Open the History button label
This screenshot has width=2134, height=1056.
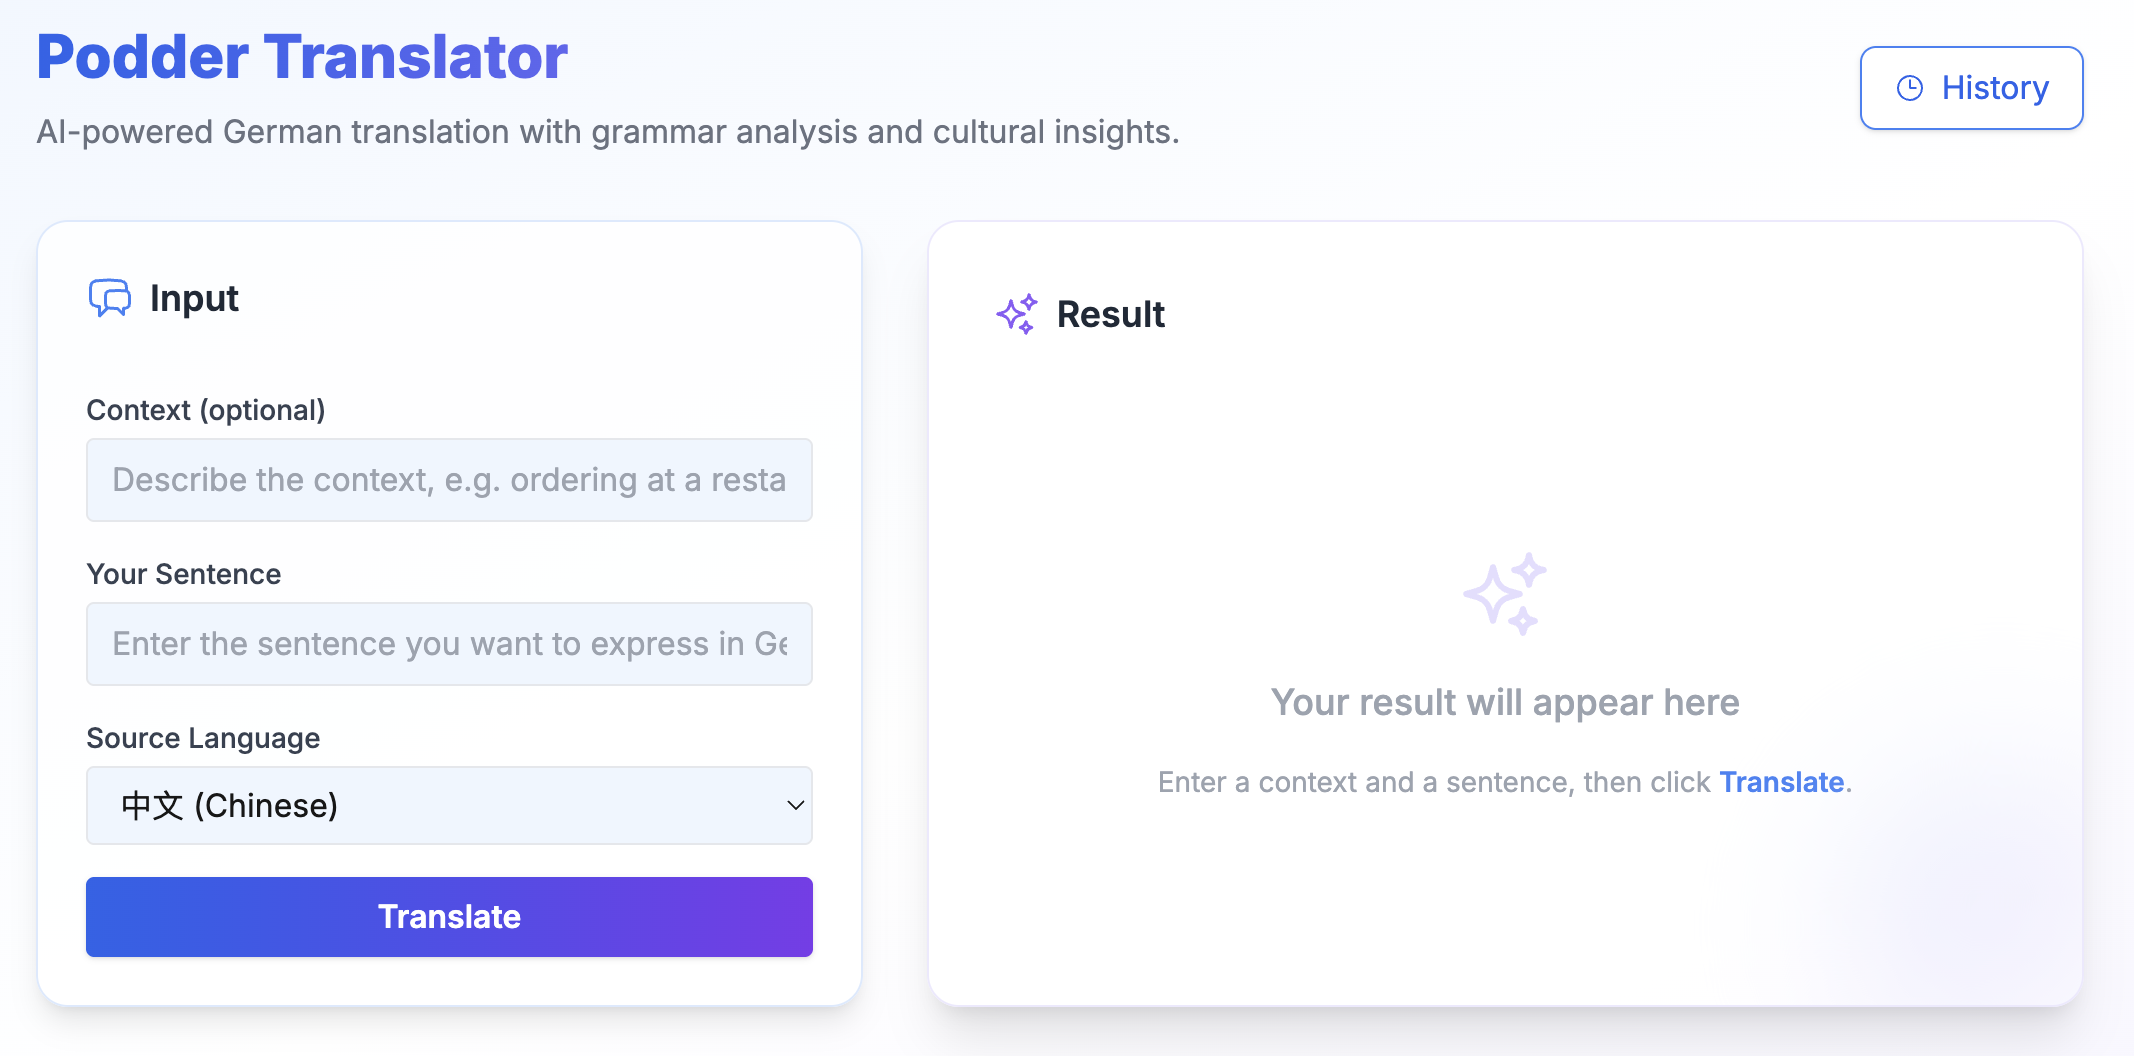[1995, 88]
